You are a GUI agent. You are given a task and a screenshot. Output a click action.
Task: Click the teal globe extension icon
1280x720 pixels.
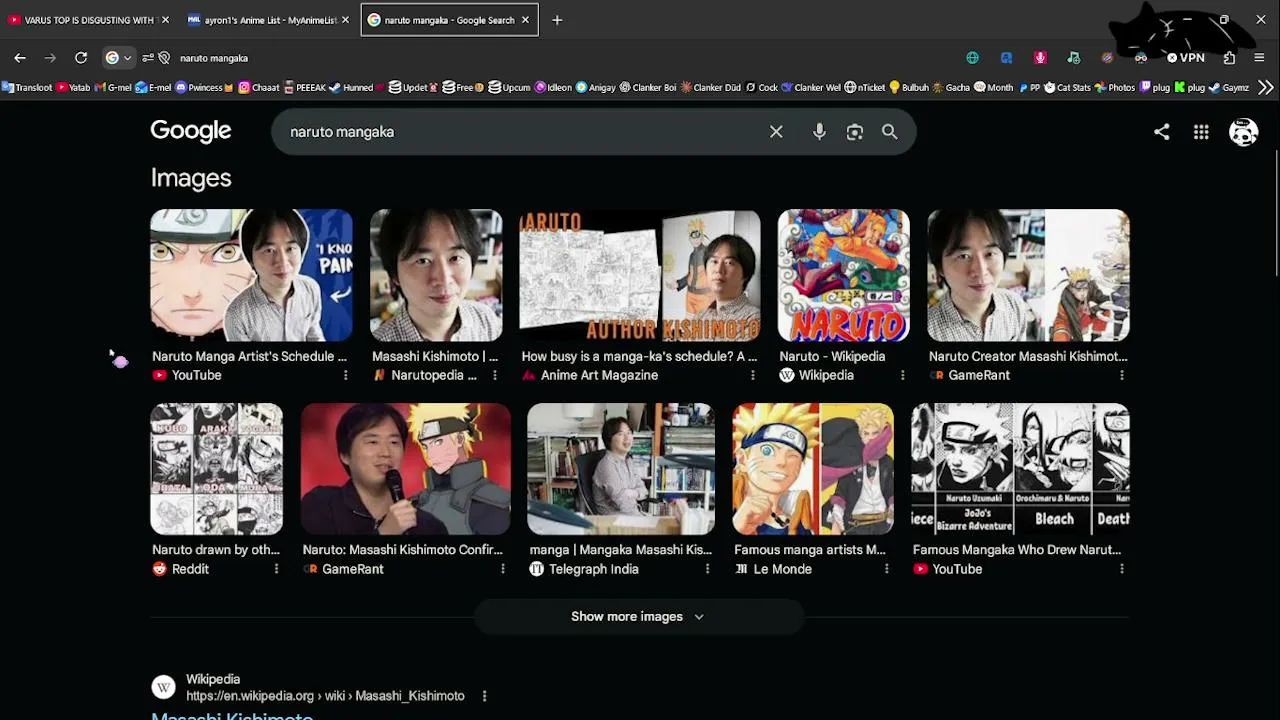click(x=972, y=58)
